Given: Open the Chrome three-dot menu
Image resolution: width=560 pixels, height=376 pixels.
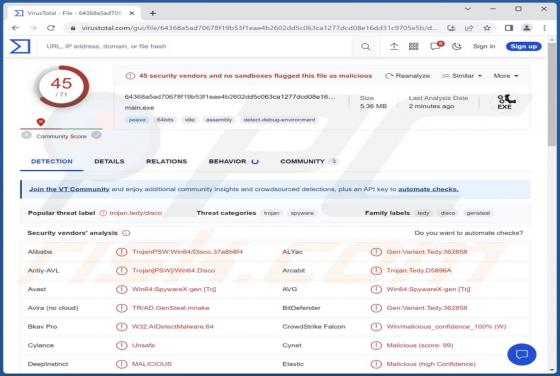Looking at the screenshot, I should point(544,28).
